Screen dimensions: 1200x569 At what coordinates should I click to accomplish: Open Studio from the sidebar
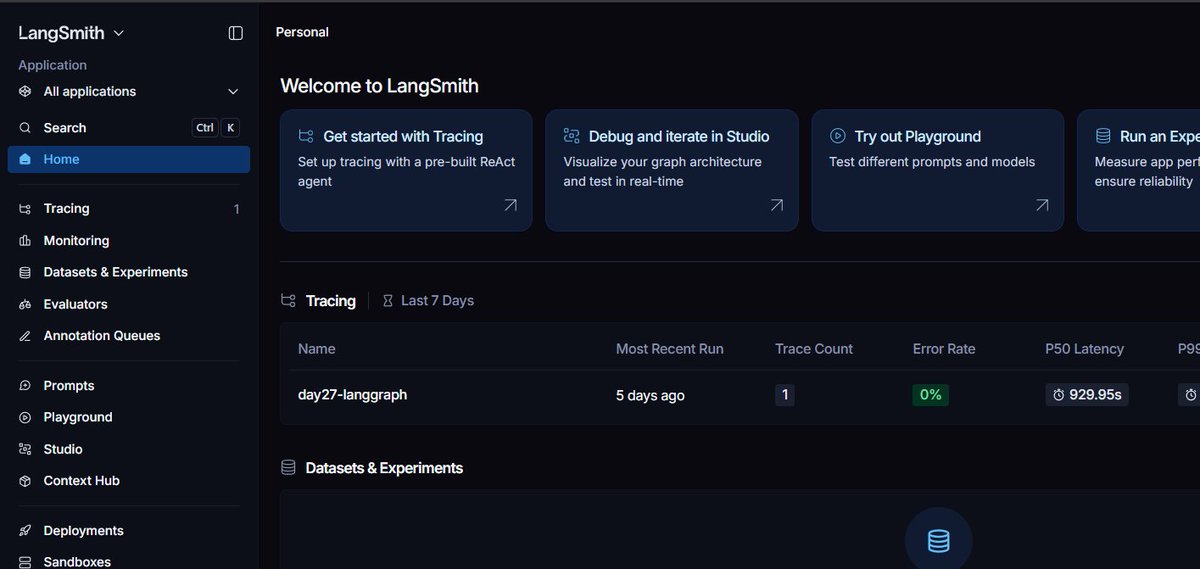pos(129,449)
